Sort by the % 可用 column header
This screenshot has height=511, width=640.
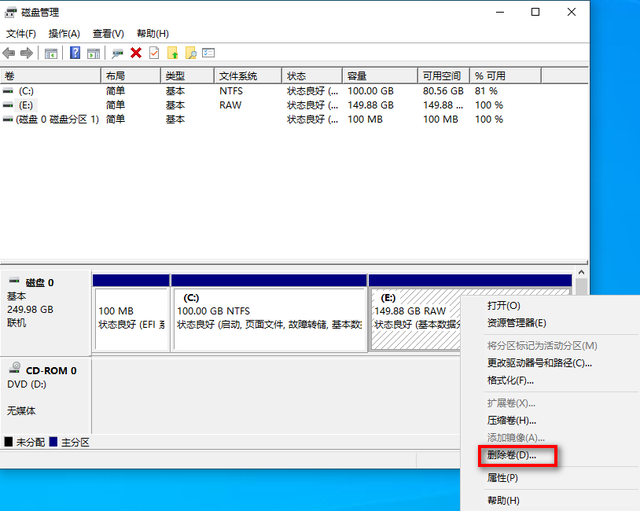506,76
